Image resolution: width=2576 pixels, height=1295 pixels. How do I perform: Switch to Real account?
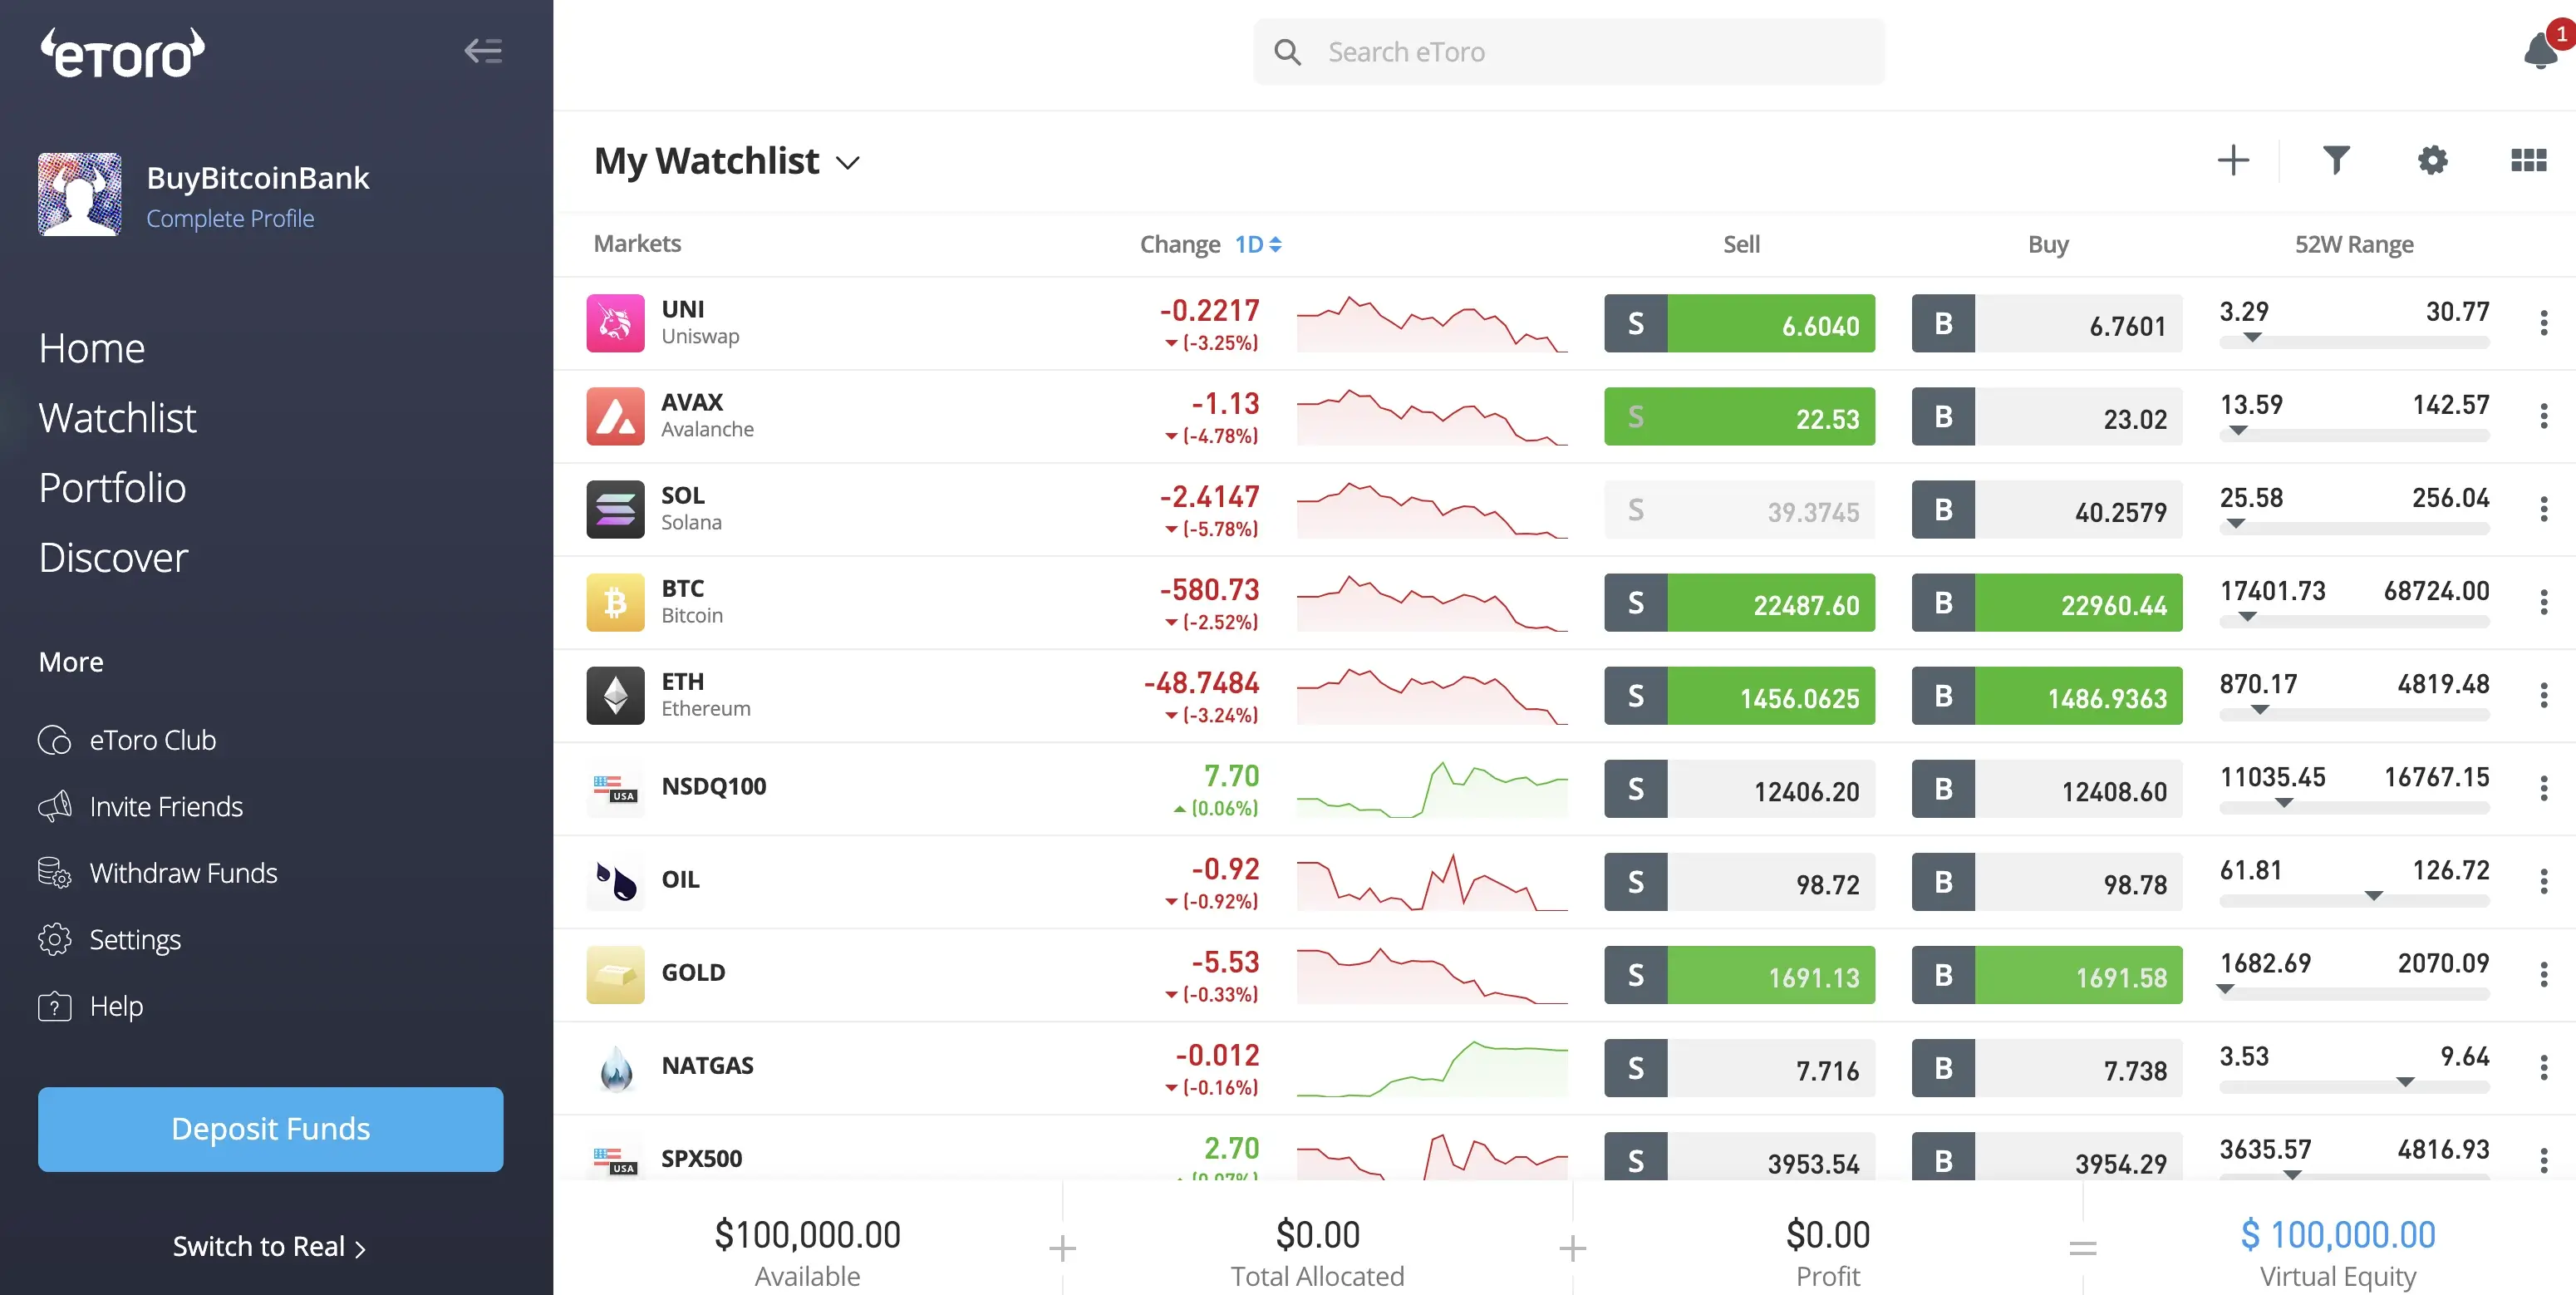pos(269,1246)
